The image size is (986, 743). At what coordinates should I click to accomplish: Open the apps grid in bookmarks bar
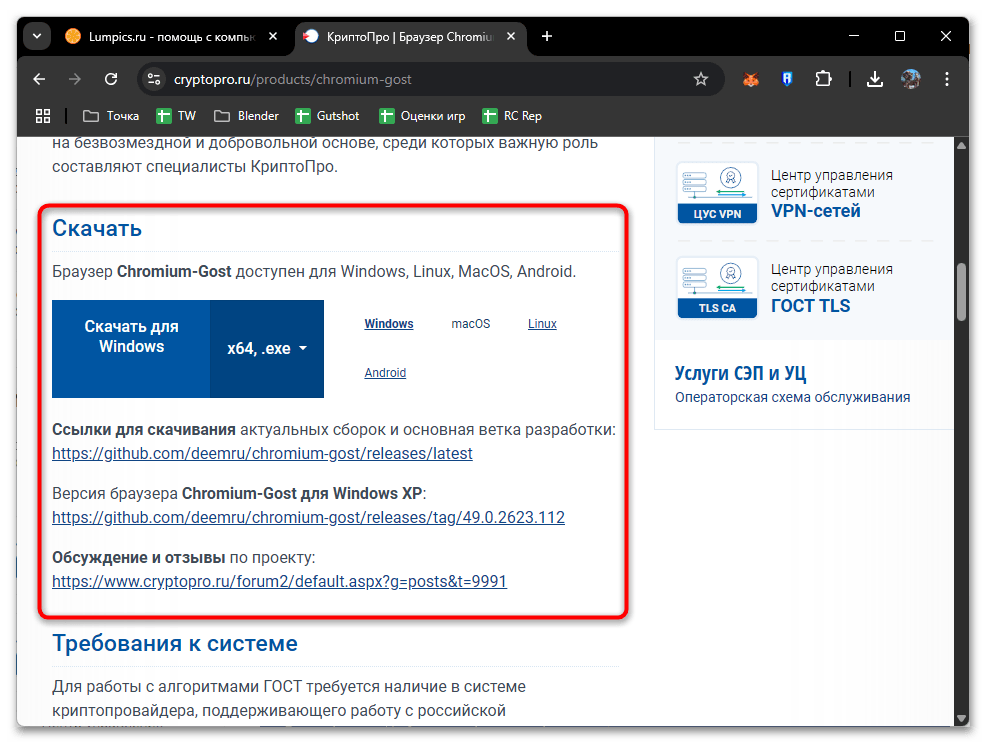(43, 116)
